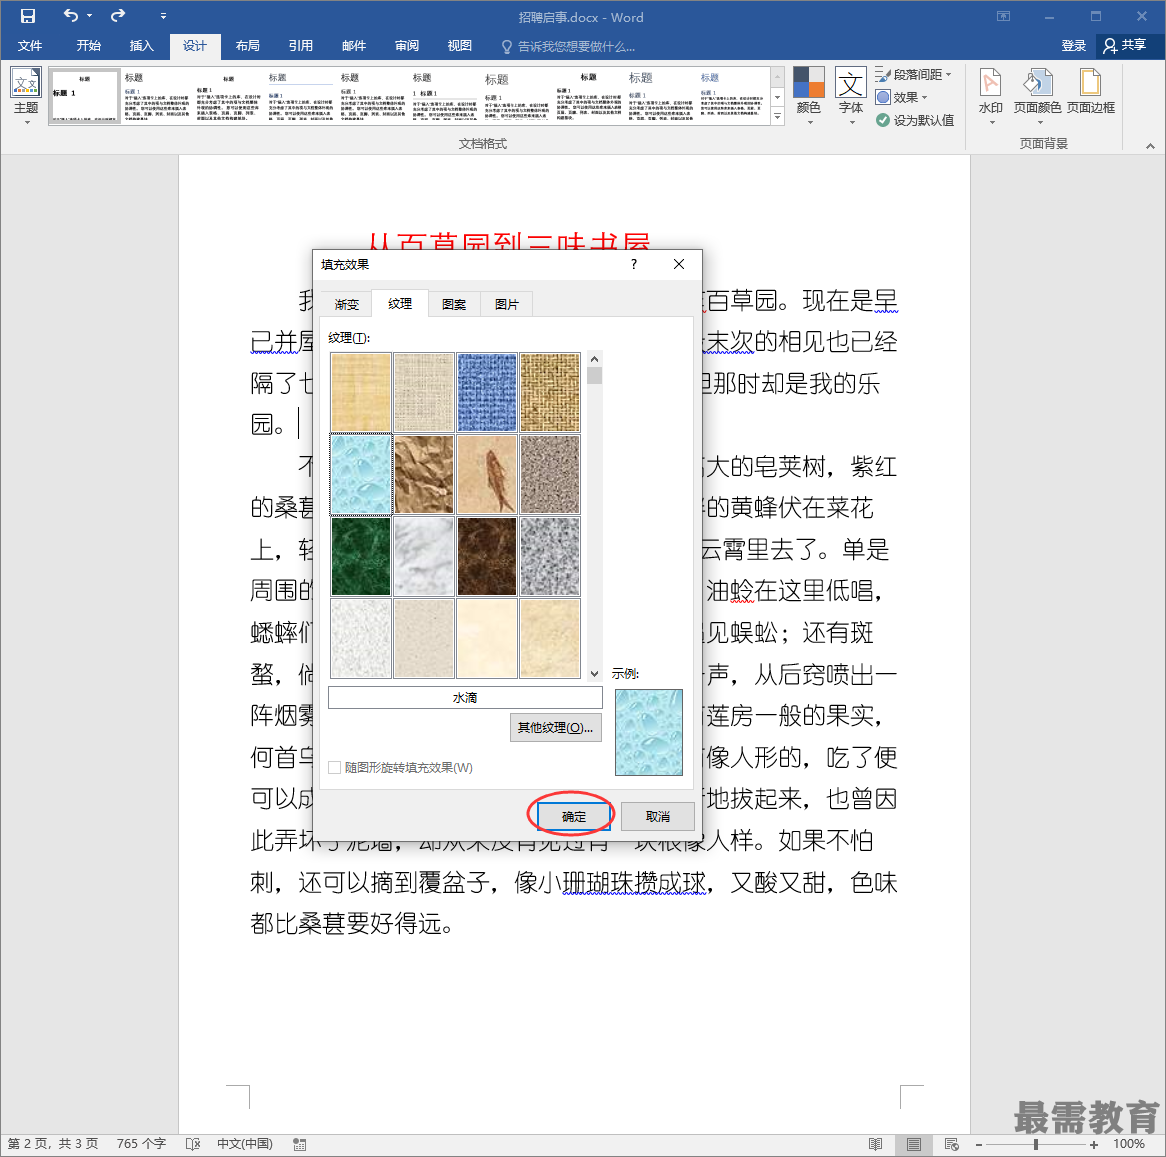
Task: Choose the fish fossil texture swatch
Action: 486,474
